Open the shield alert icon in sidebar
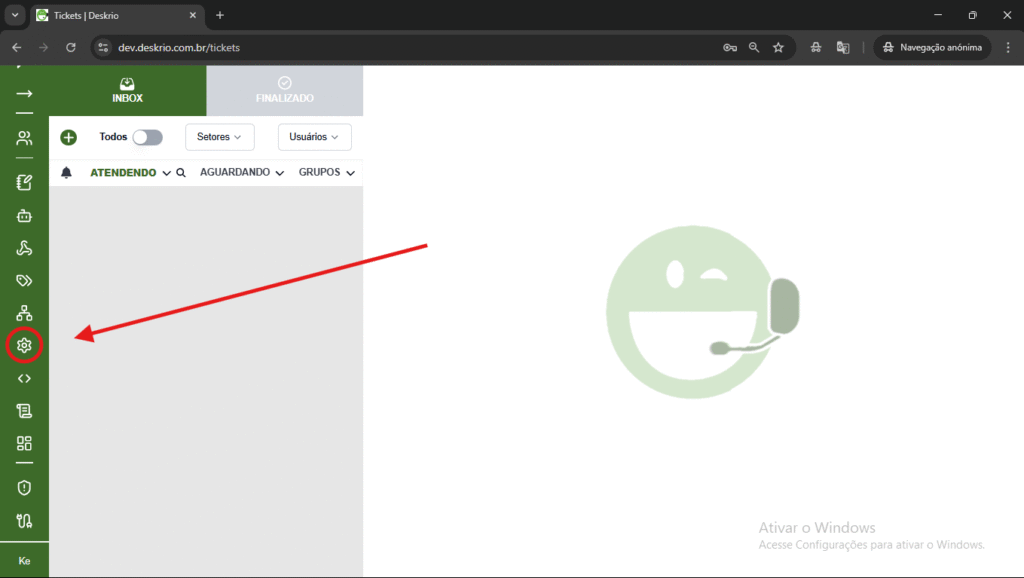Screen dimensions: 1024x578 [24, 488]
